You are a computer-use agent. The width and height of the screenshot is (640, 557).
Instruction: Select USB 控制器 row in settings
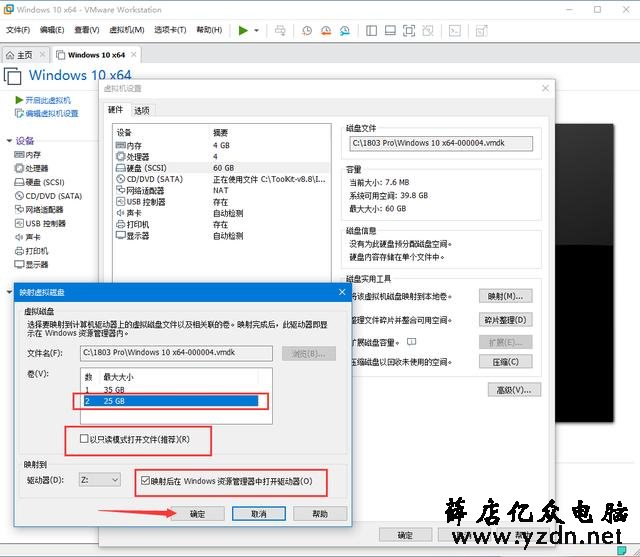(x=222, y=202)
